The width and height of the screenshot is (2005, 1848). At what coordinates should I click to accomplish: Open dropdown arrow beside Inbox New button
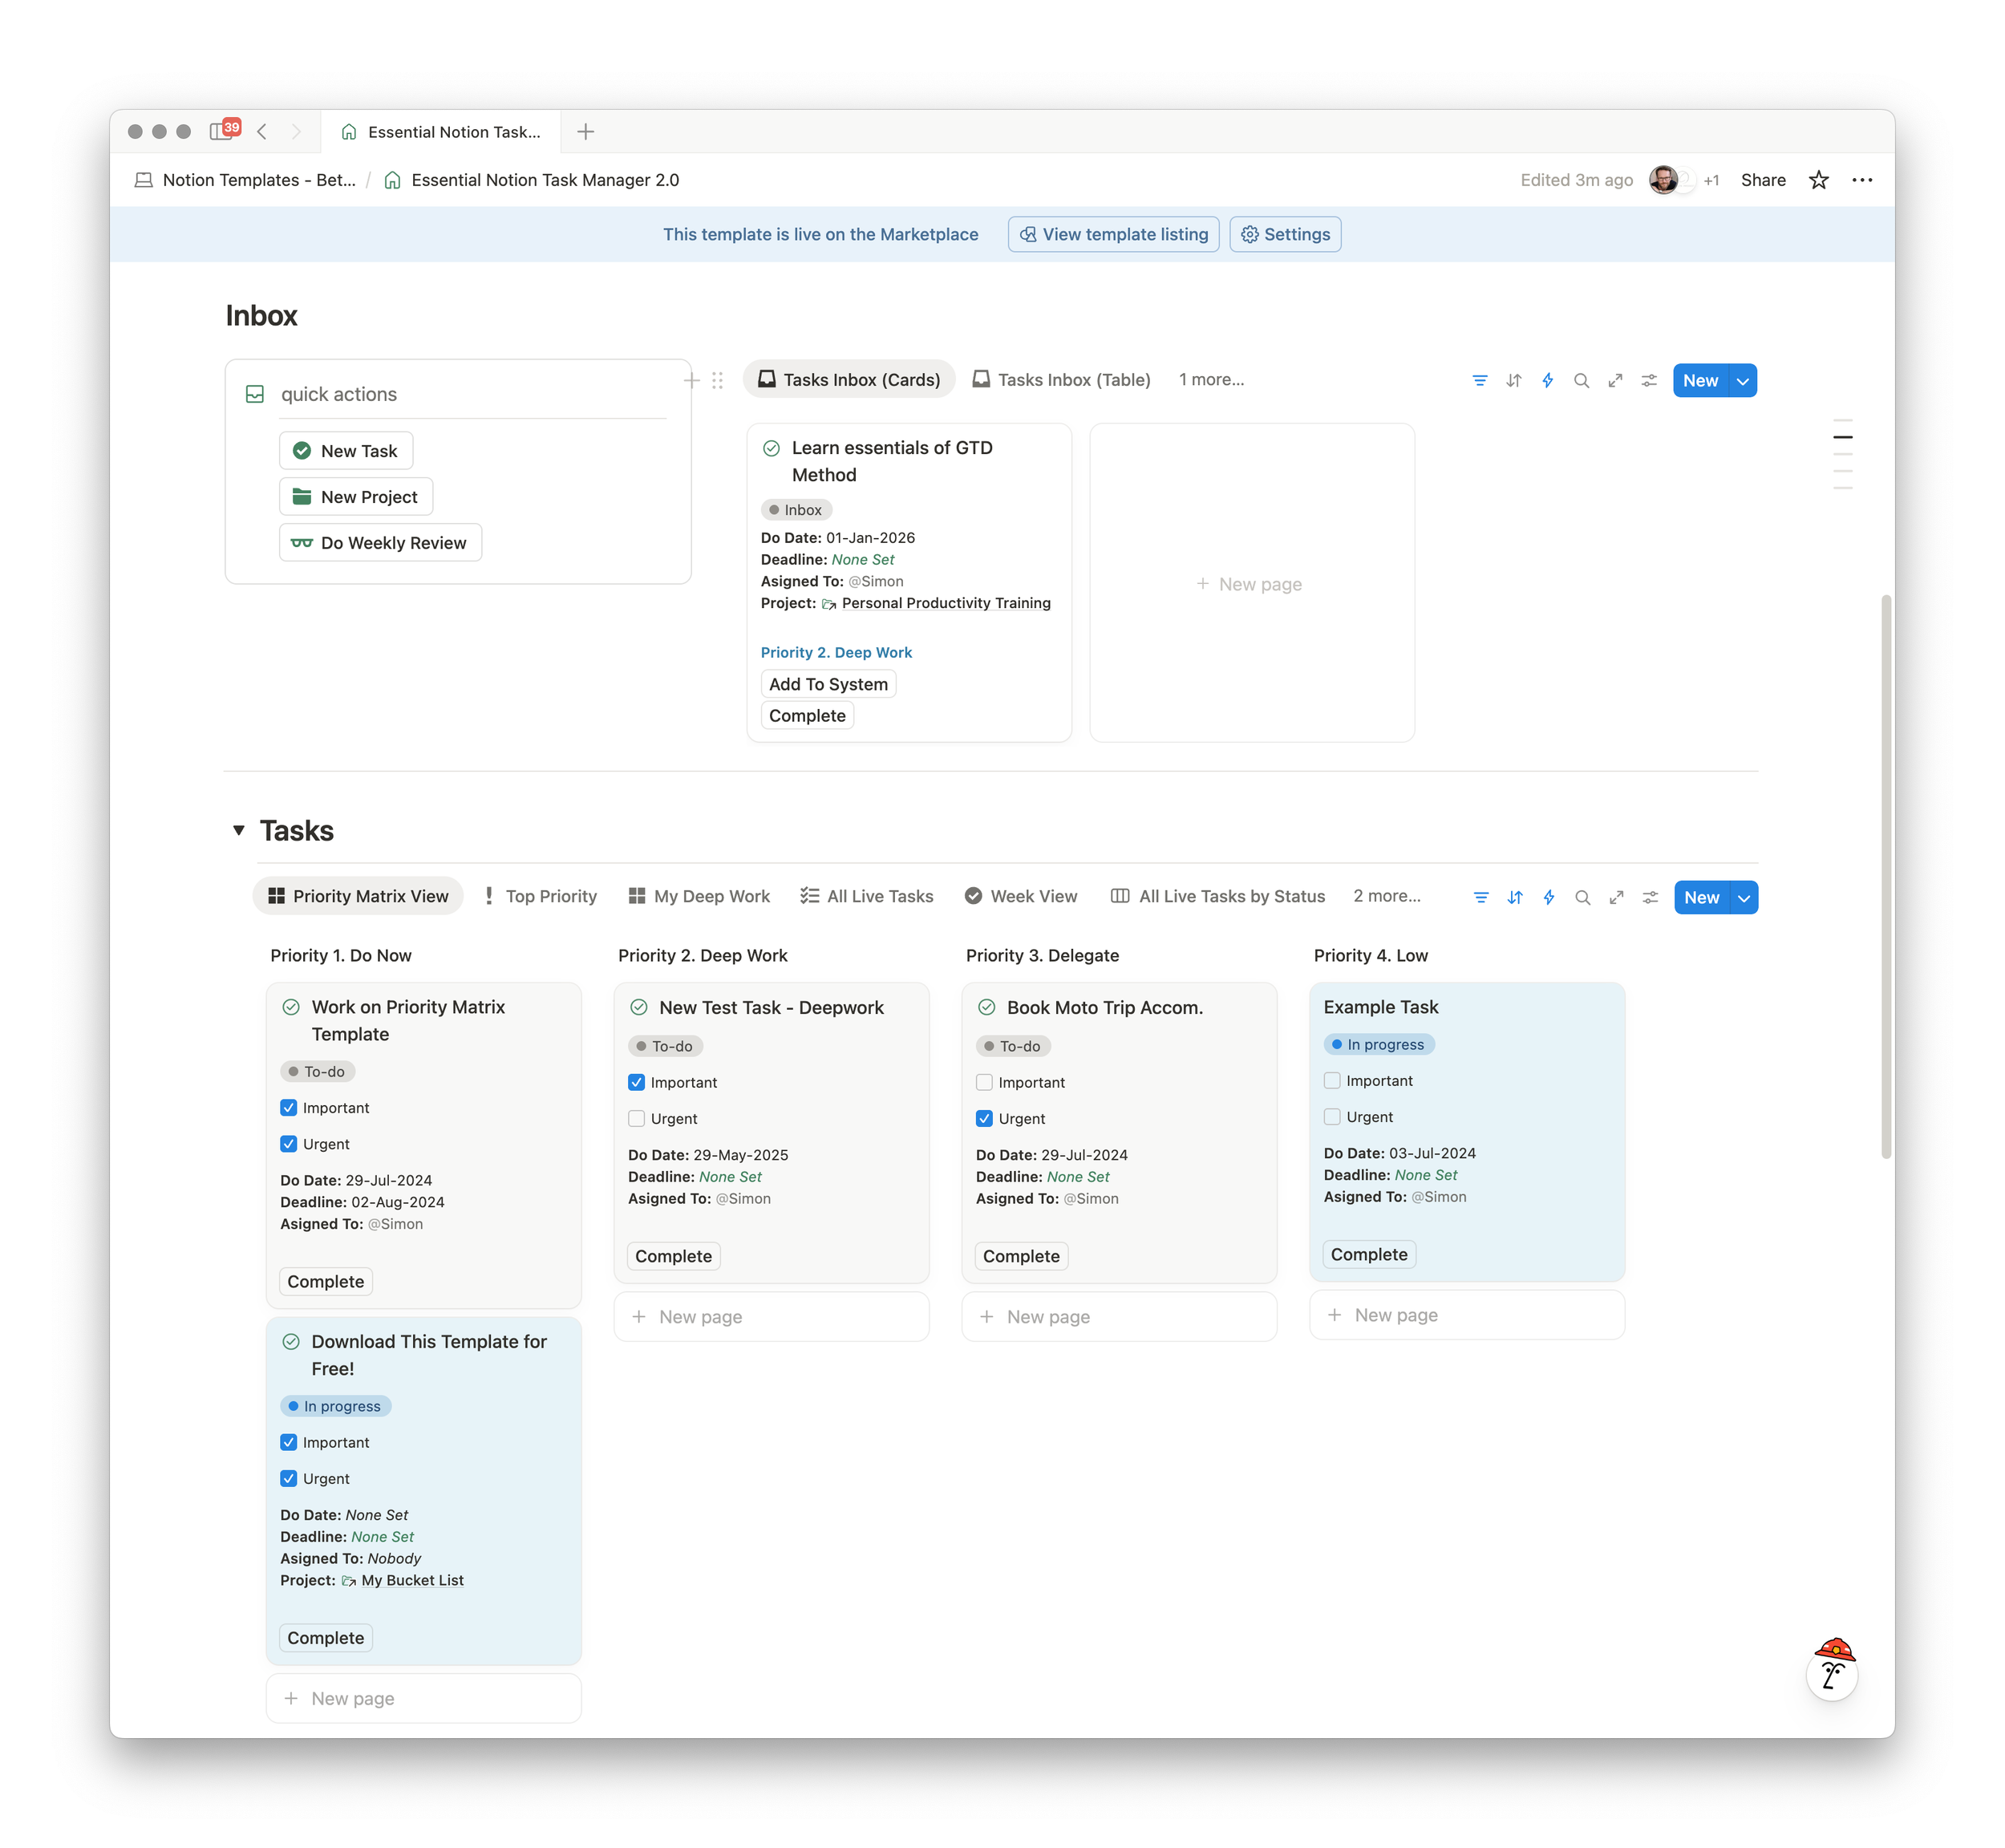[x=1743, y=381]
